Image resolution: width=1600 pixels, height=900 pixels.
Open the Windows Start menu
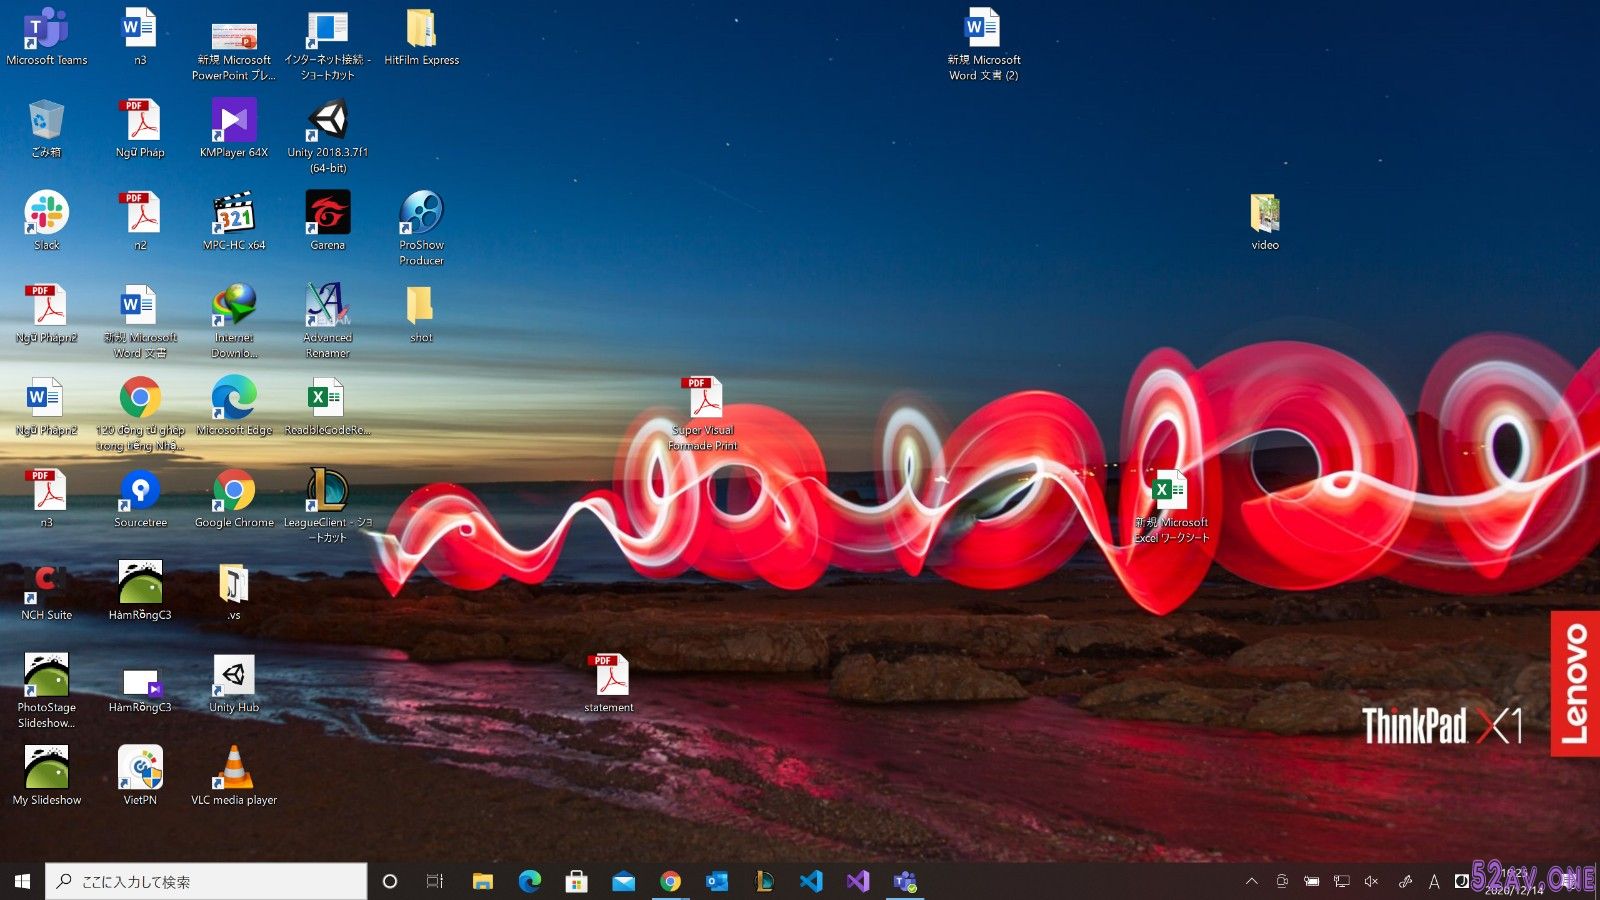tap(22, 881)
